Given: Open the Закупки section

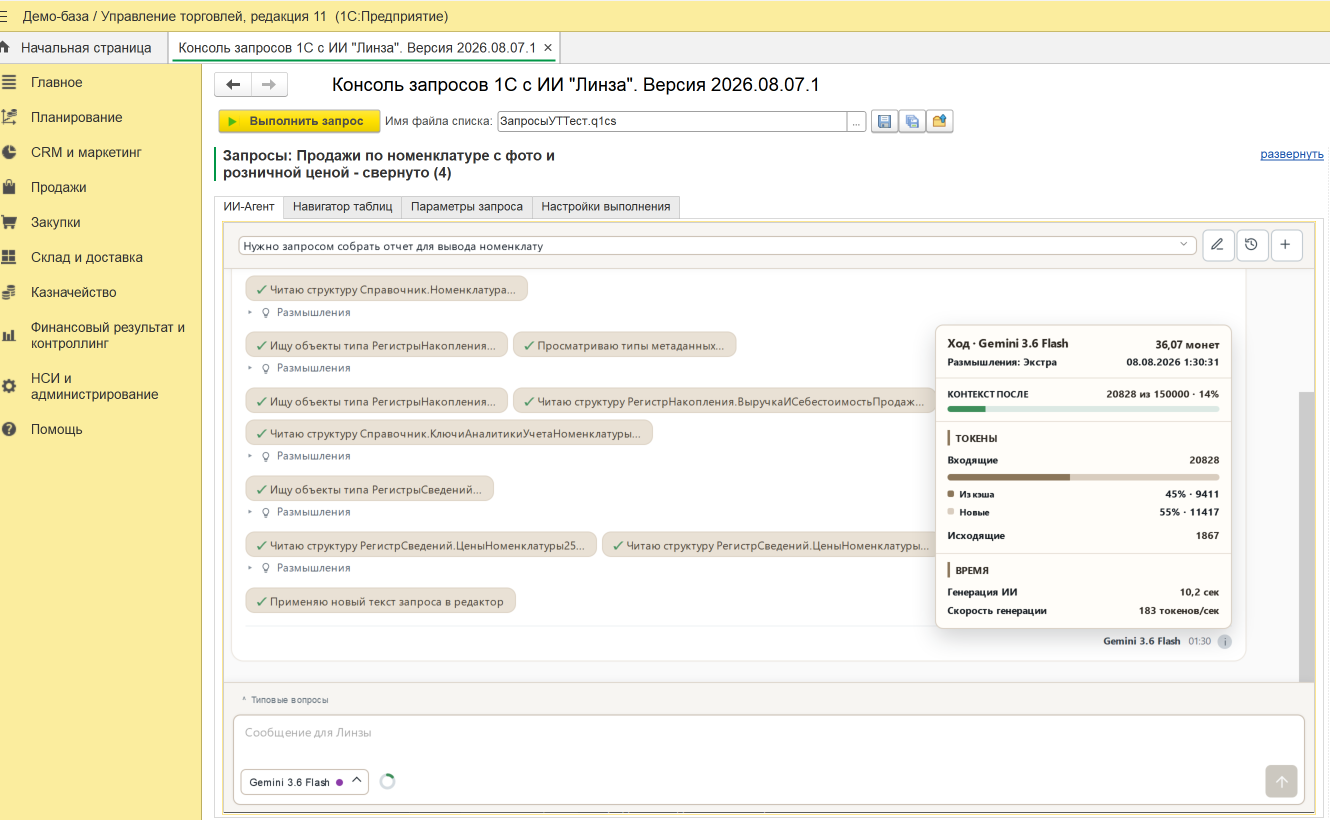Looking at the screenshot, I should 55,222.
